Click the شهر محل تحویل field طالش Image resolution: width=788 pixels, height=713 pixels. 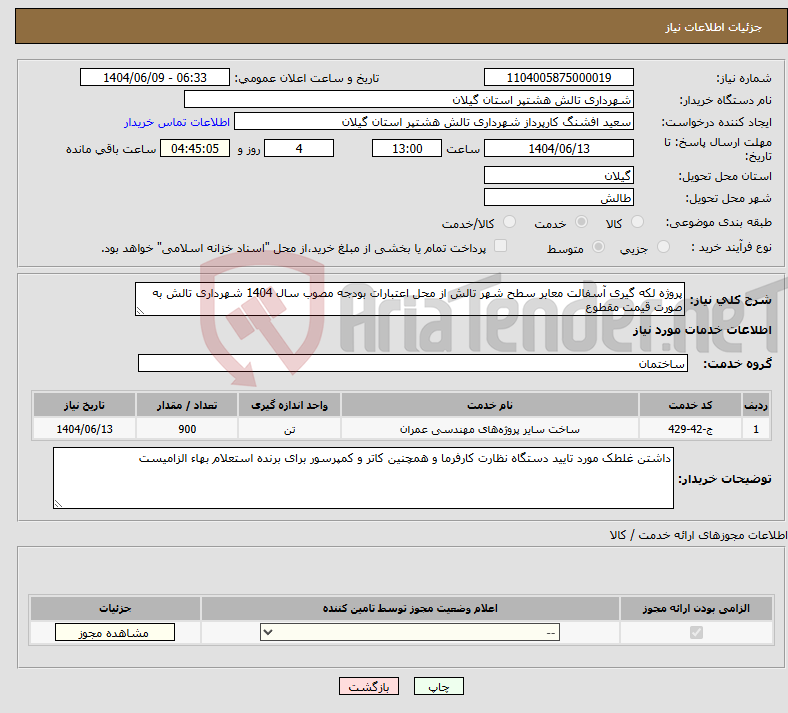[x=558, y=197]
